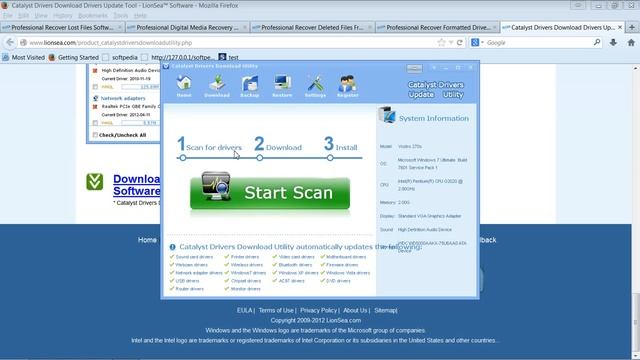Switch to Professional Recover Deleted Files tab

click(312, 27)
